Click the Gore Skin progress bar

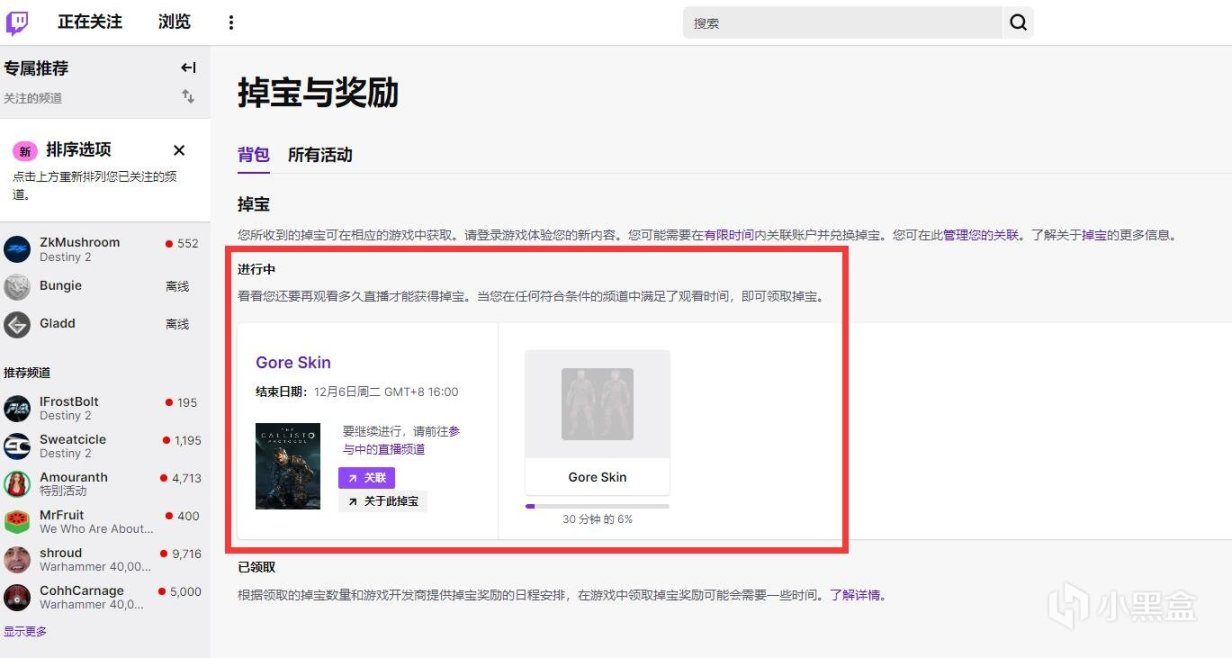pyautogui.click(x=597, y=506)
